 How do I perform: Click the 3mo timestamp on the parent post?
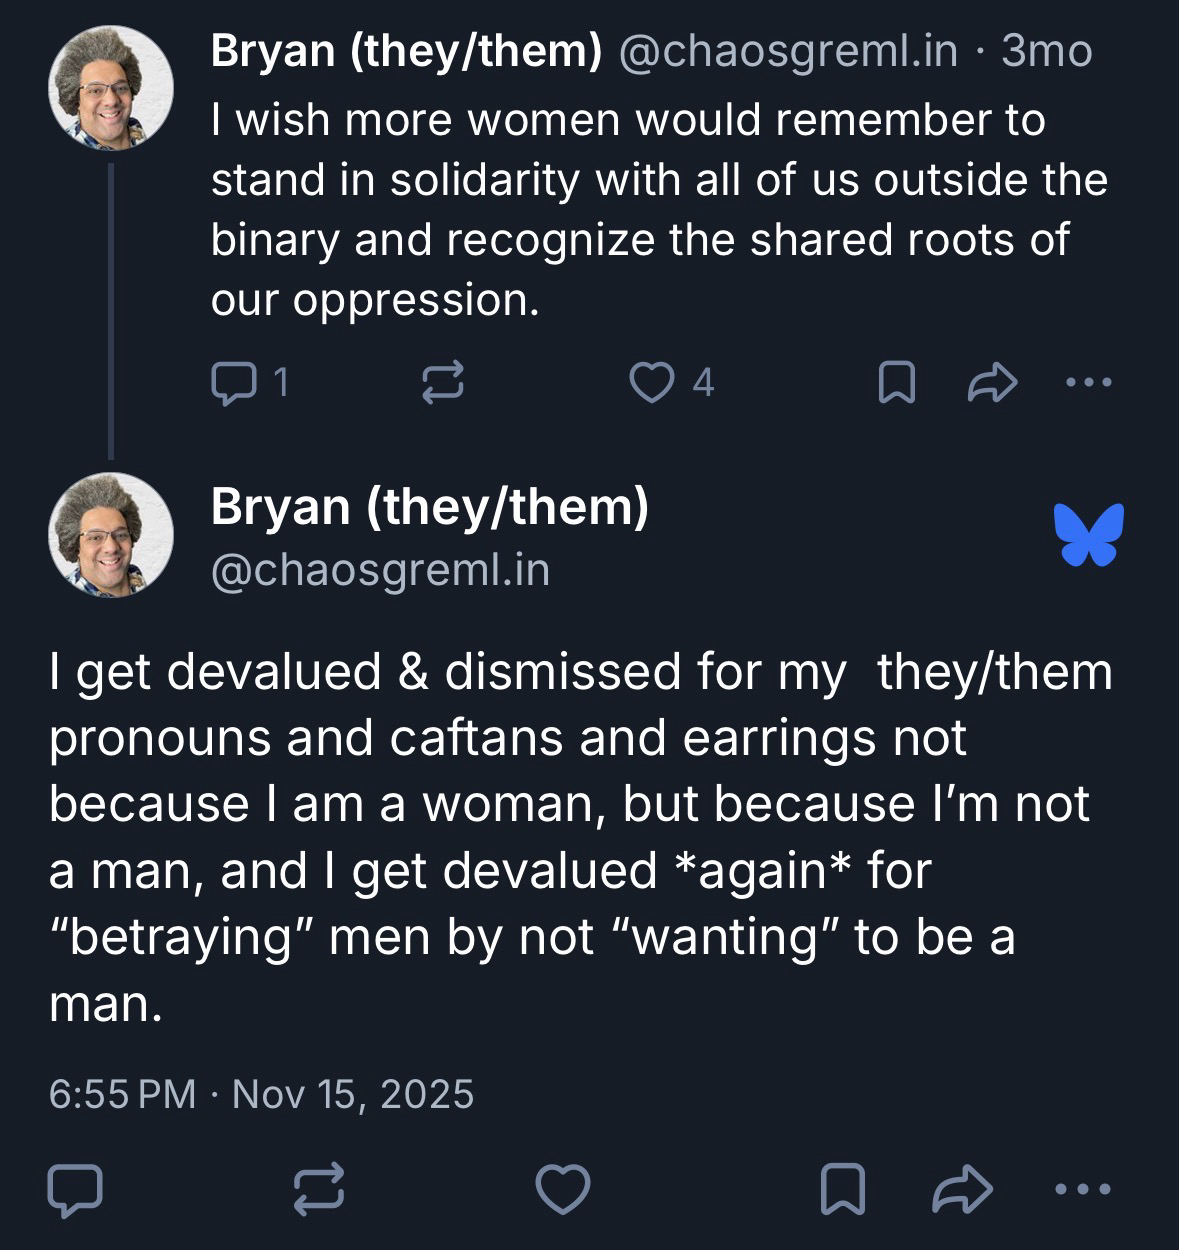[1046, 51]
